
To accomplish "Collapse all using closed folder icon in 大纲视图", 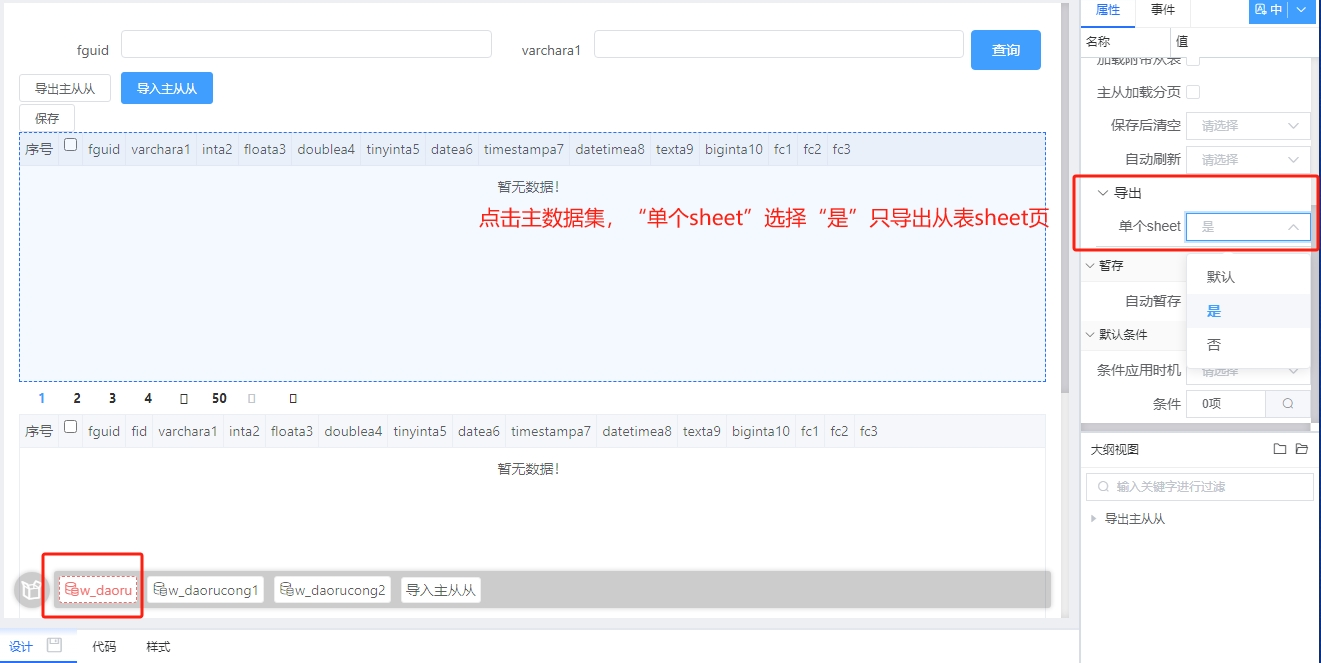I will 1280,450.
